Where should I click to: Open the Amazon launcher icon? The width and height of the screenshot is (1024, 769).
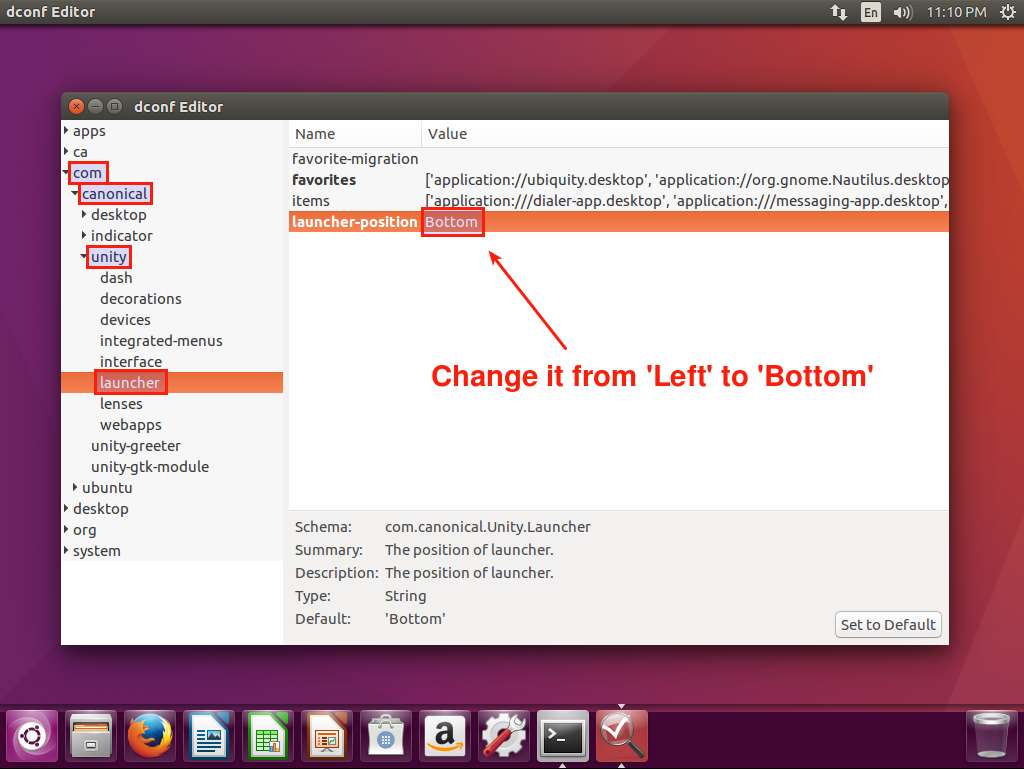pos(445,736)
